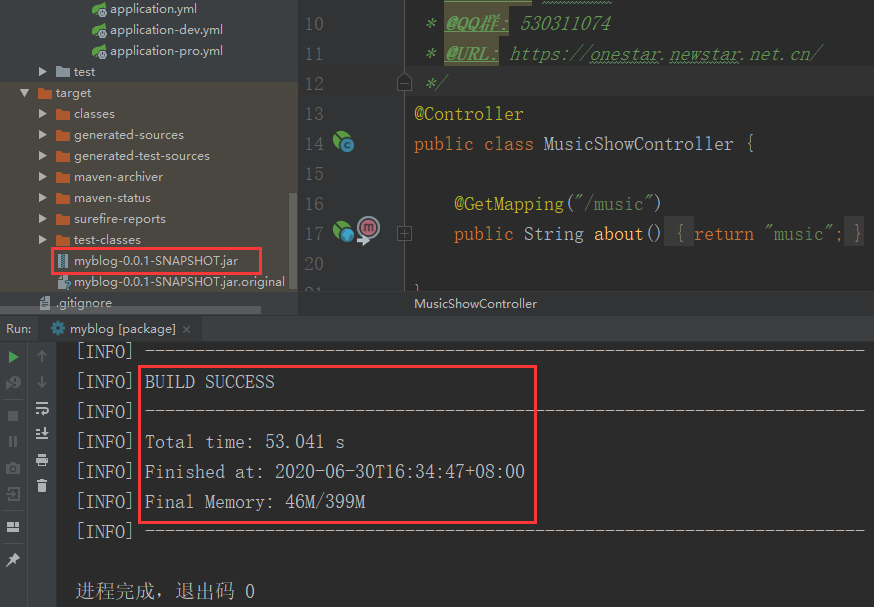The height and width of the screenshot is (607, 874).
Task: Click the rerun failed tests icon
Action: pyautogui.click(x=13, y=383)
